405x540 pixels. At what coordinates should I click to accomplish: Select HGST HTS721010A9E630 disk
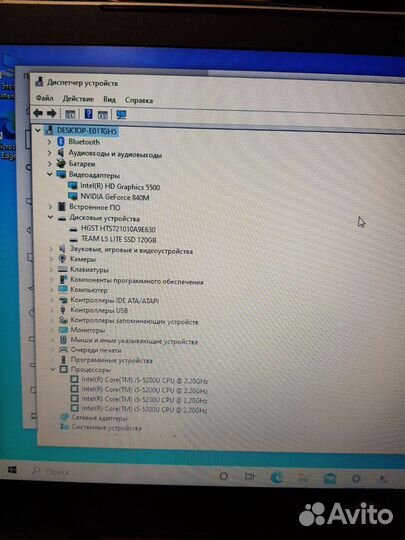click(x=118, y=229)
